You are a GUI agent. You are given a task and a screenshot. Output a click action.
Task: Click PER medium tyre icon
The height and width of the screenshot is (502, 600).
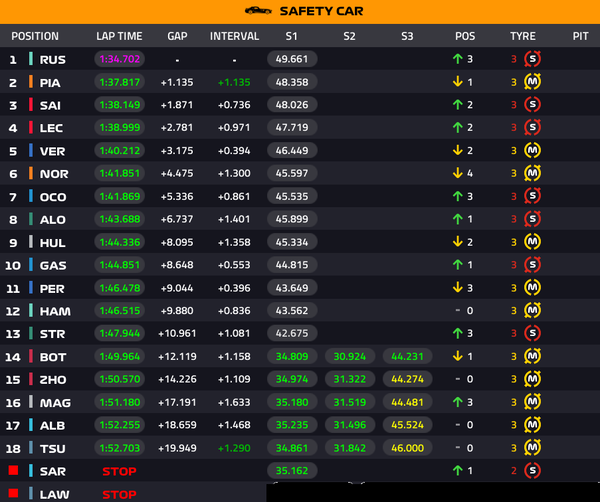pyautogui.click(x=532, y=287)
